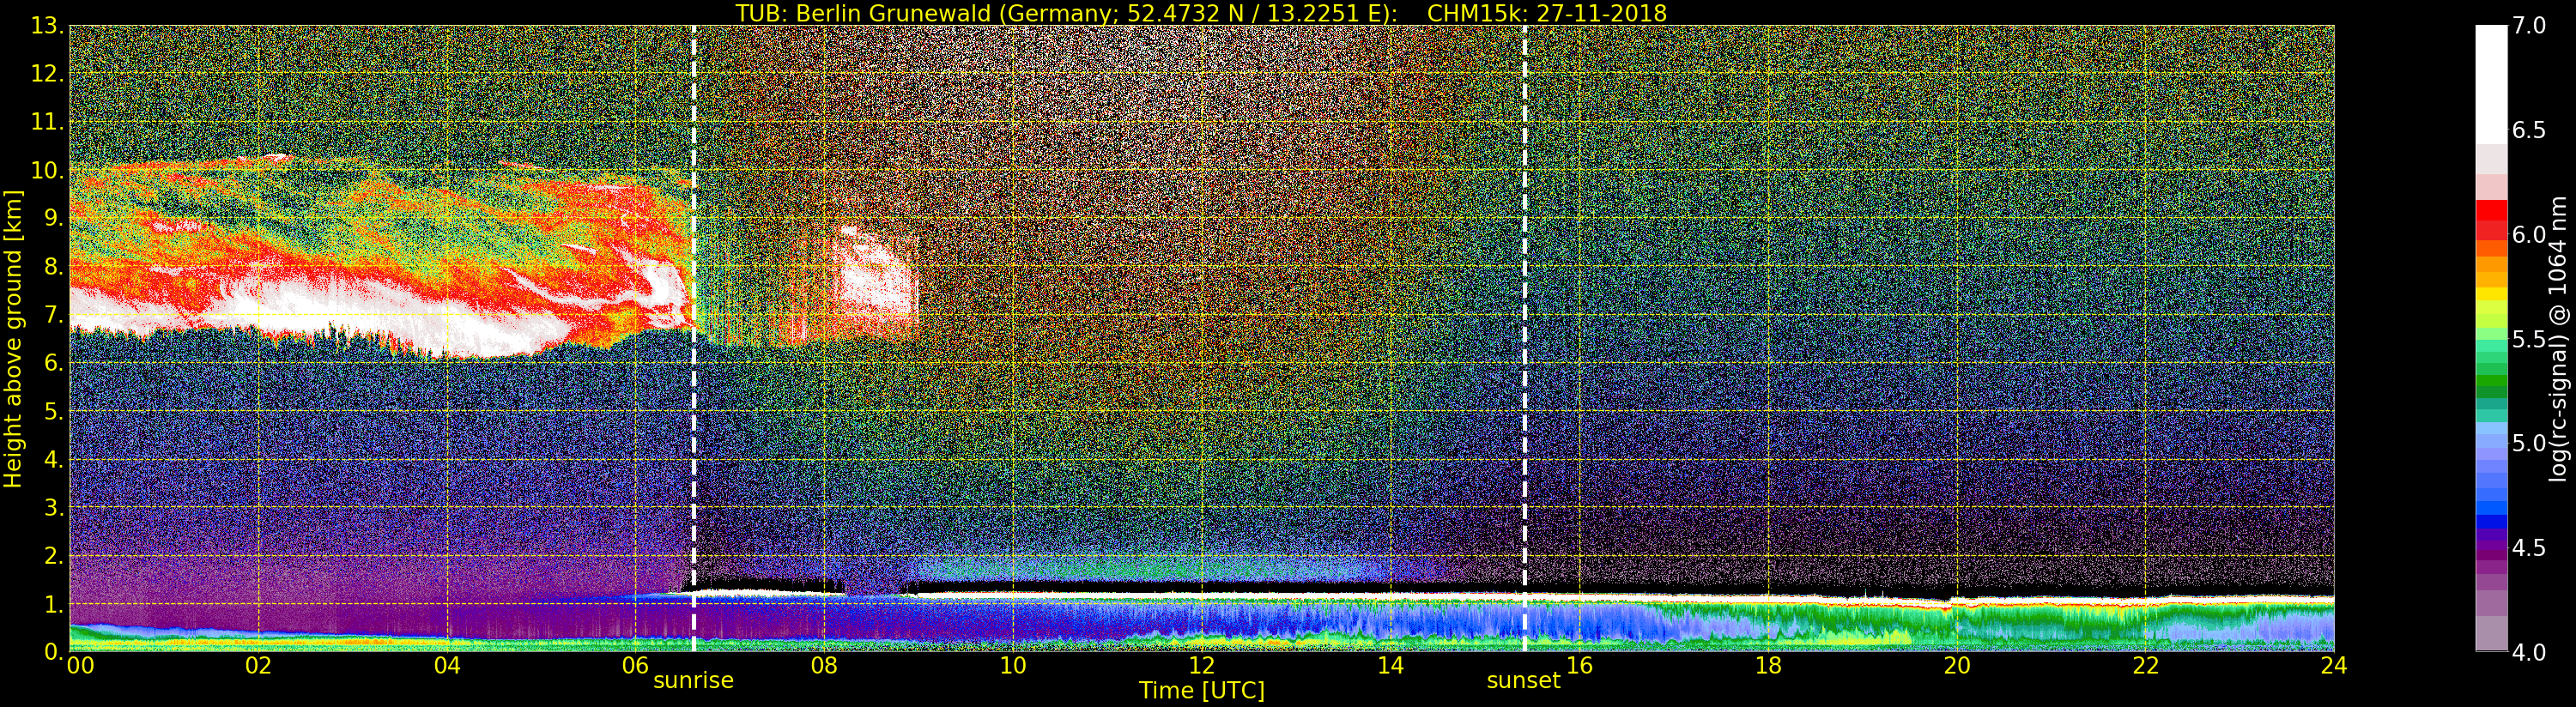Select the 'Height above ground [km]' axis label
The height and width of the screenshot is (707, 2576).
click(x=13, y=338)
